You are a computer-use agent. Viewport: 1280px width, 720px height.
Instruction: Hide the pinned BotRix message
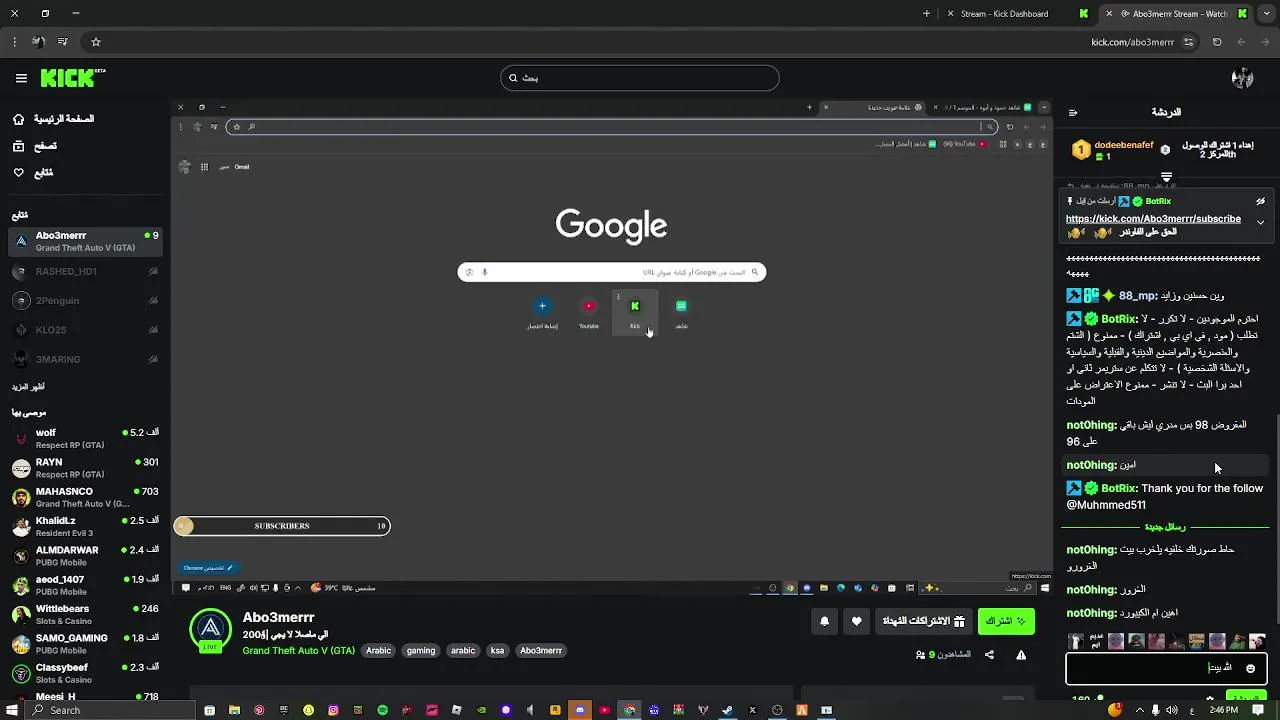(1260, 201)
